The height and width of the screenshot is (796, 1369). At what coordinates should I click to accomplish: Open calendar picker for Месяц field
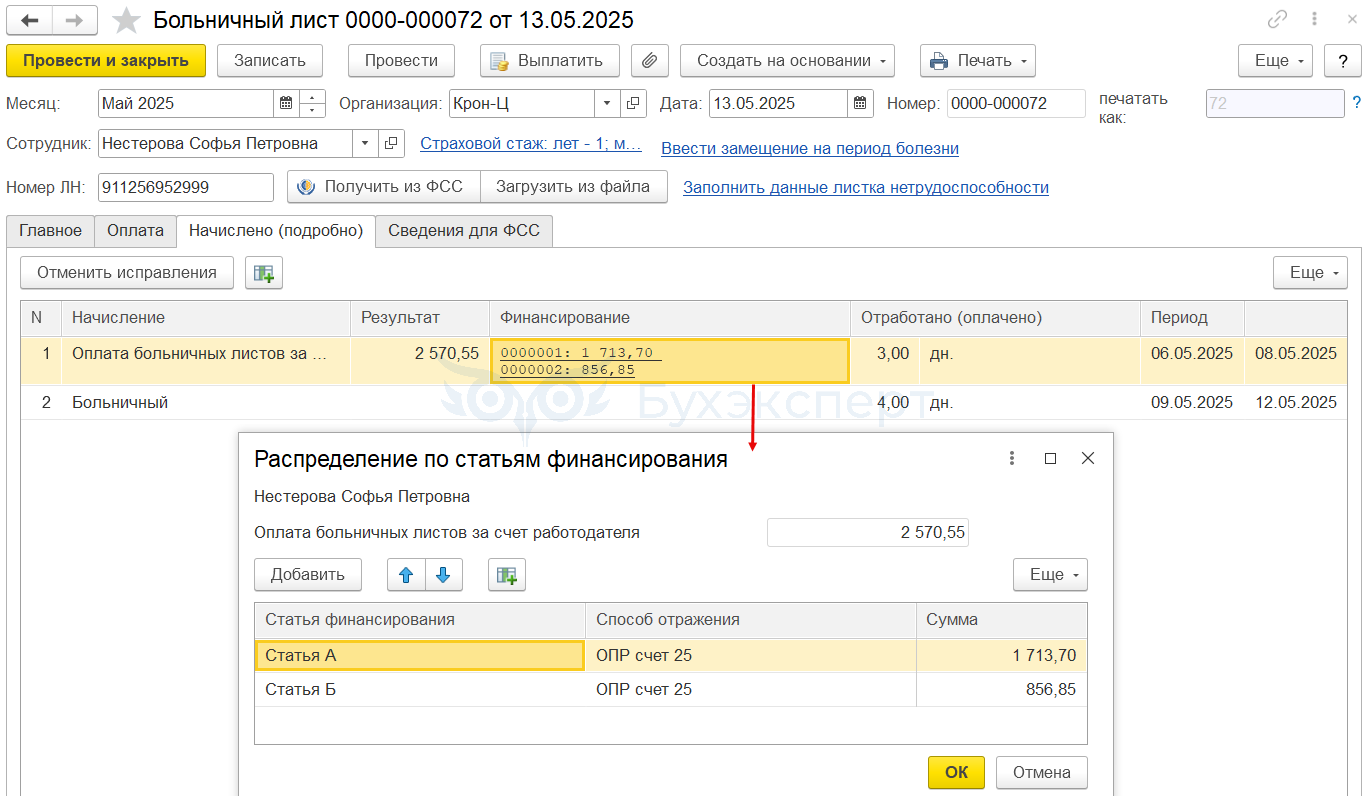click(x=286, y=103)
